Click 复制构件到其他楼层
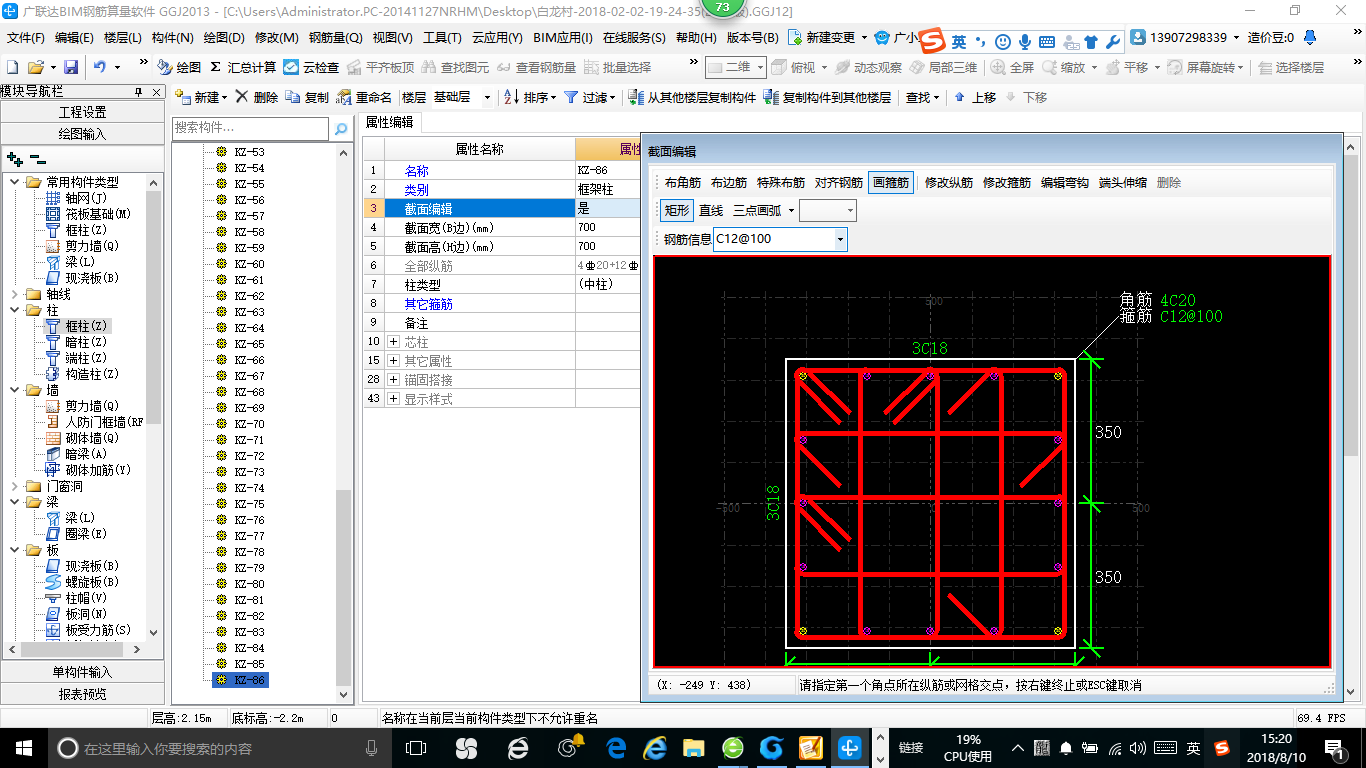This screenshot has height=768, width=1366. (x=827, y=97)
